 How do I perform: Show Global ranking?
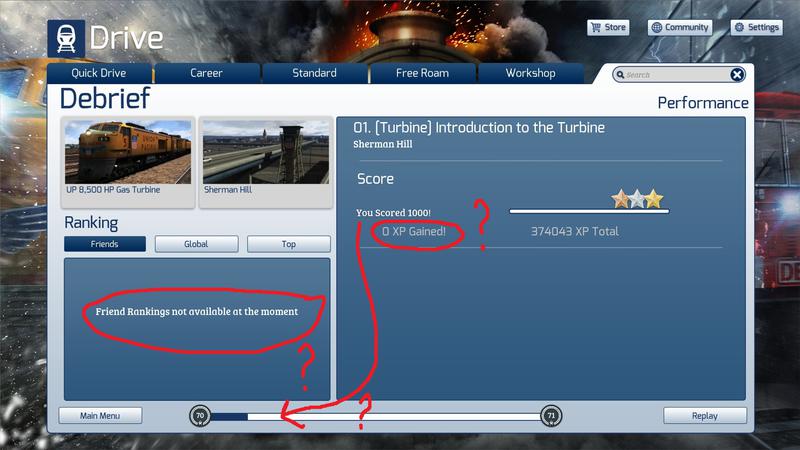(196, 244)
